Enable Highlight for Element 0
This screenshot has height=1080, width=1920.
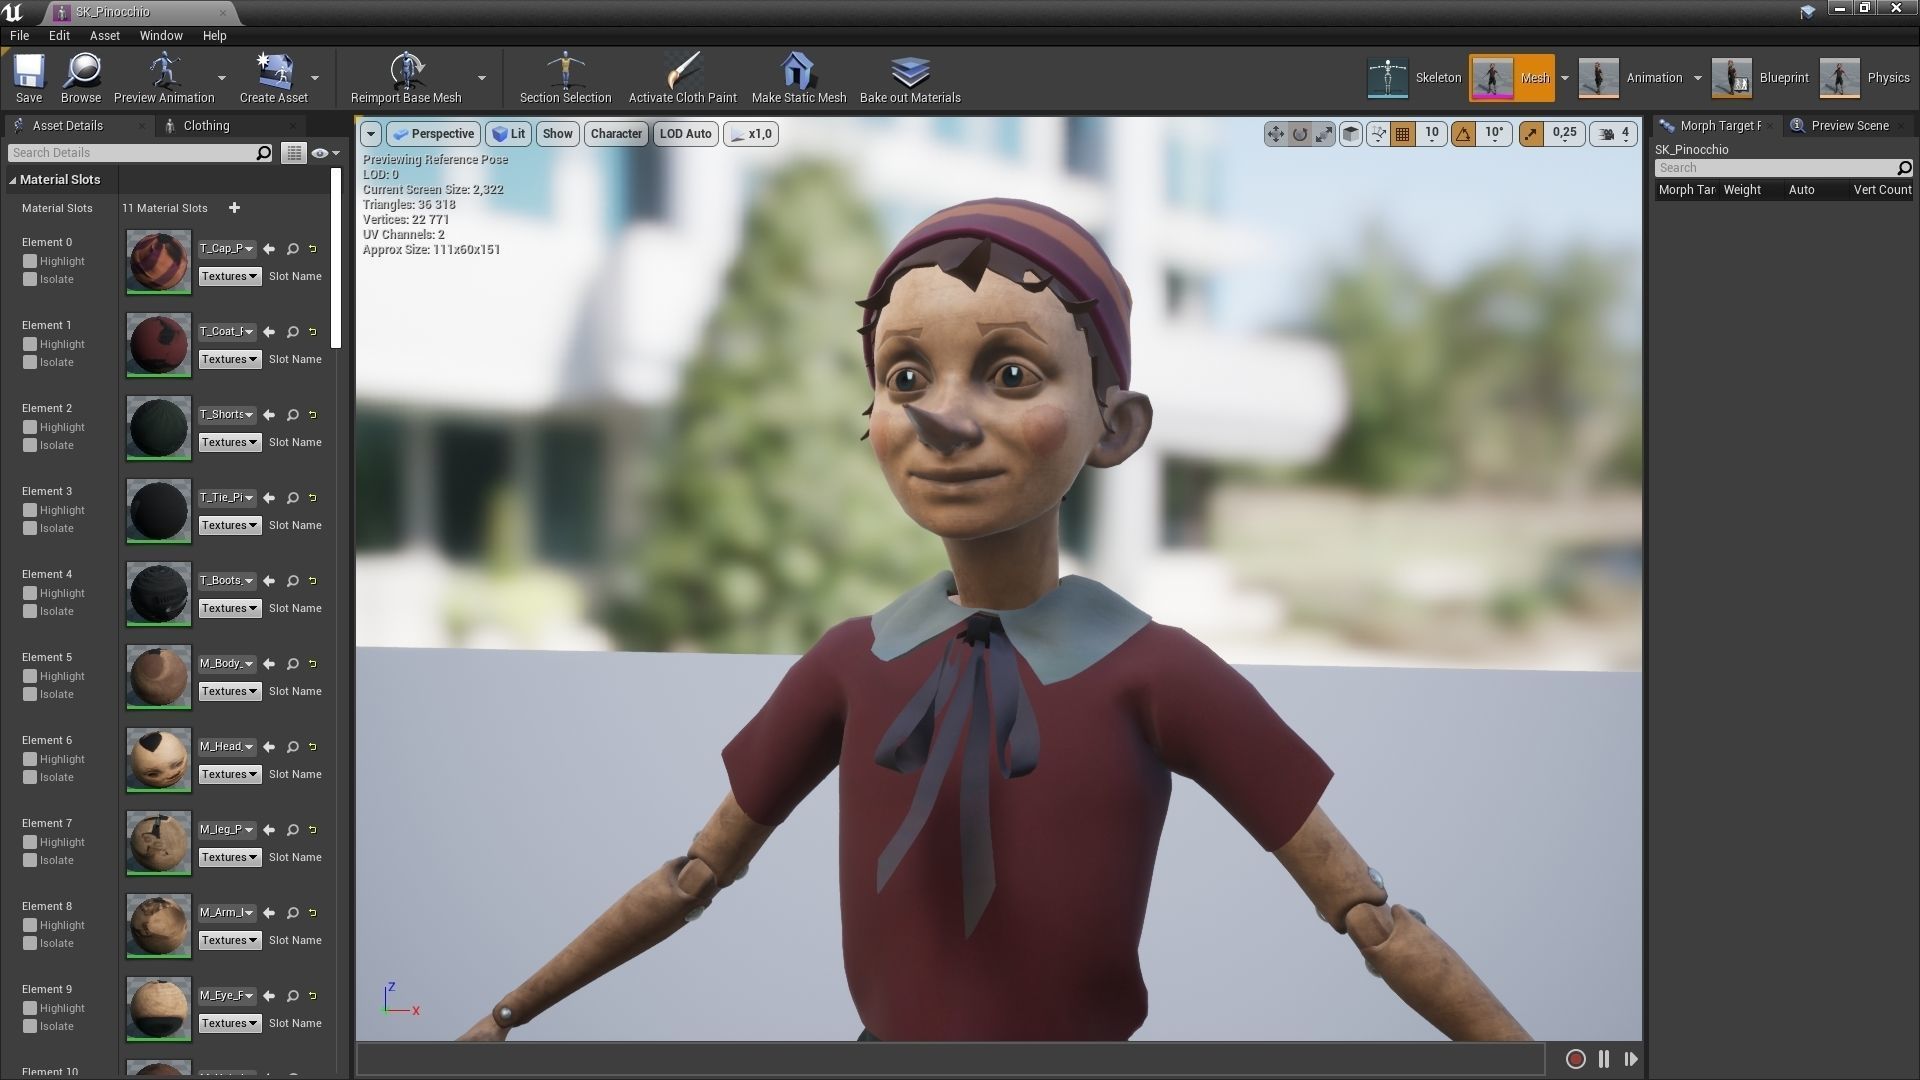coord(30,261)
